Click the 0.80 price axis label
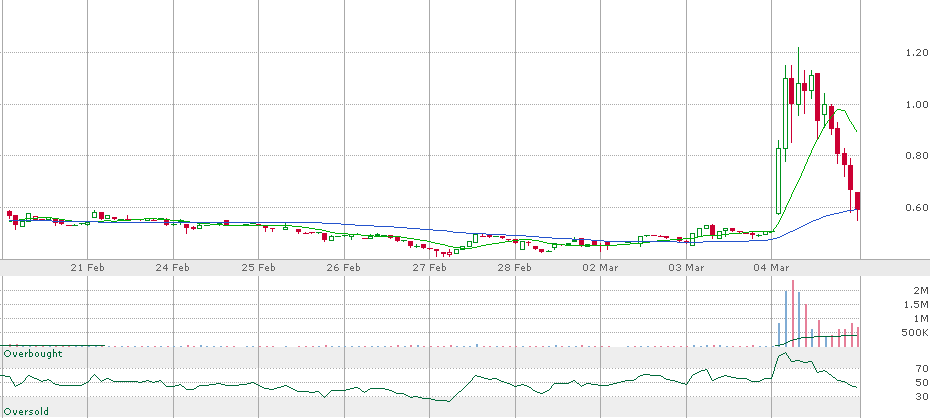The width and height of the screenshot is (930, 418). (917, 156)
